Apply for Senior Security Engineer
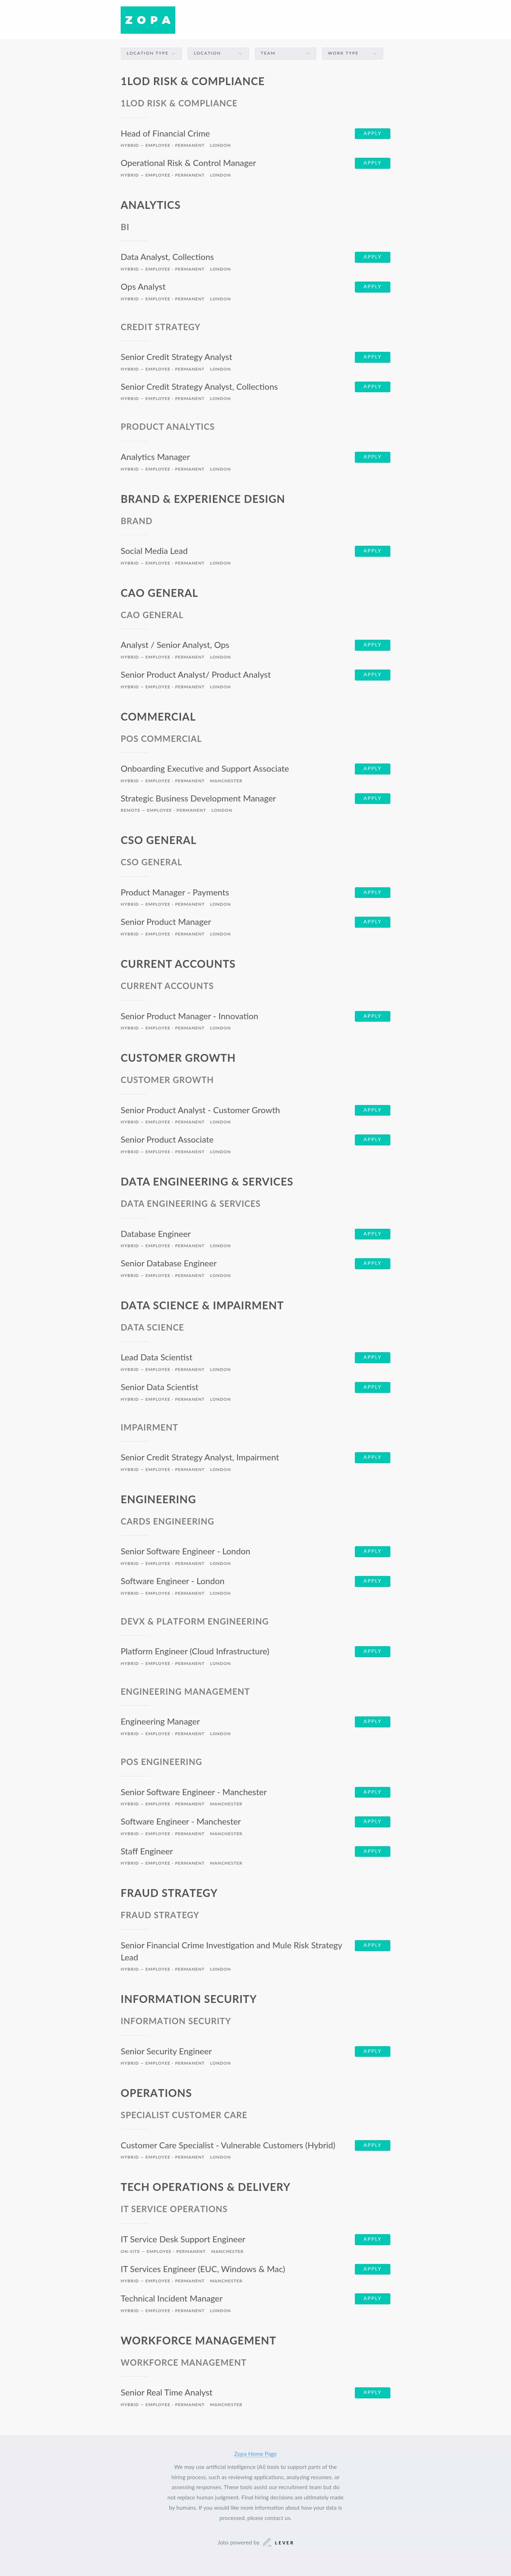511x2576 pixels. [x=372, y=2051]
